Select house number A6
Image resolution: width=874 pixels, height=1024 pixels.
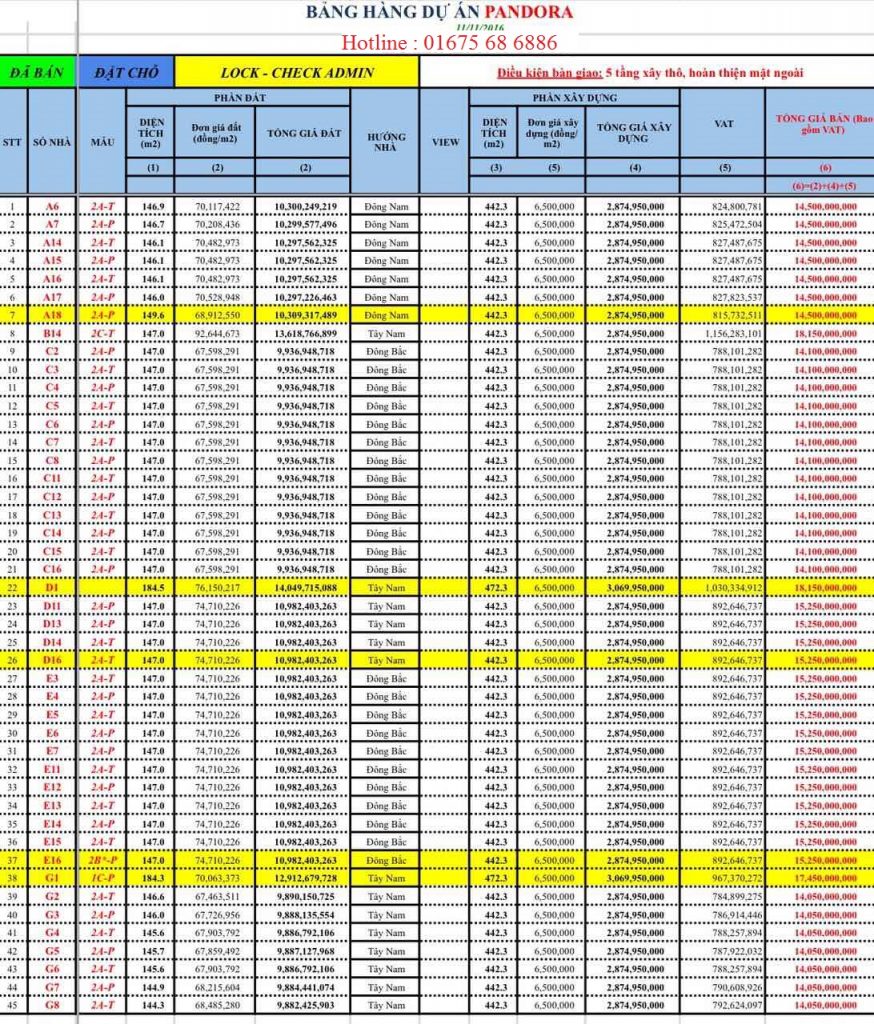(52, 206)
